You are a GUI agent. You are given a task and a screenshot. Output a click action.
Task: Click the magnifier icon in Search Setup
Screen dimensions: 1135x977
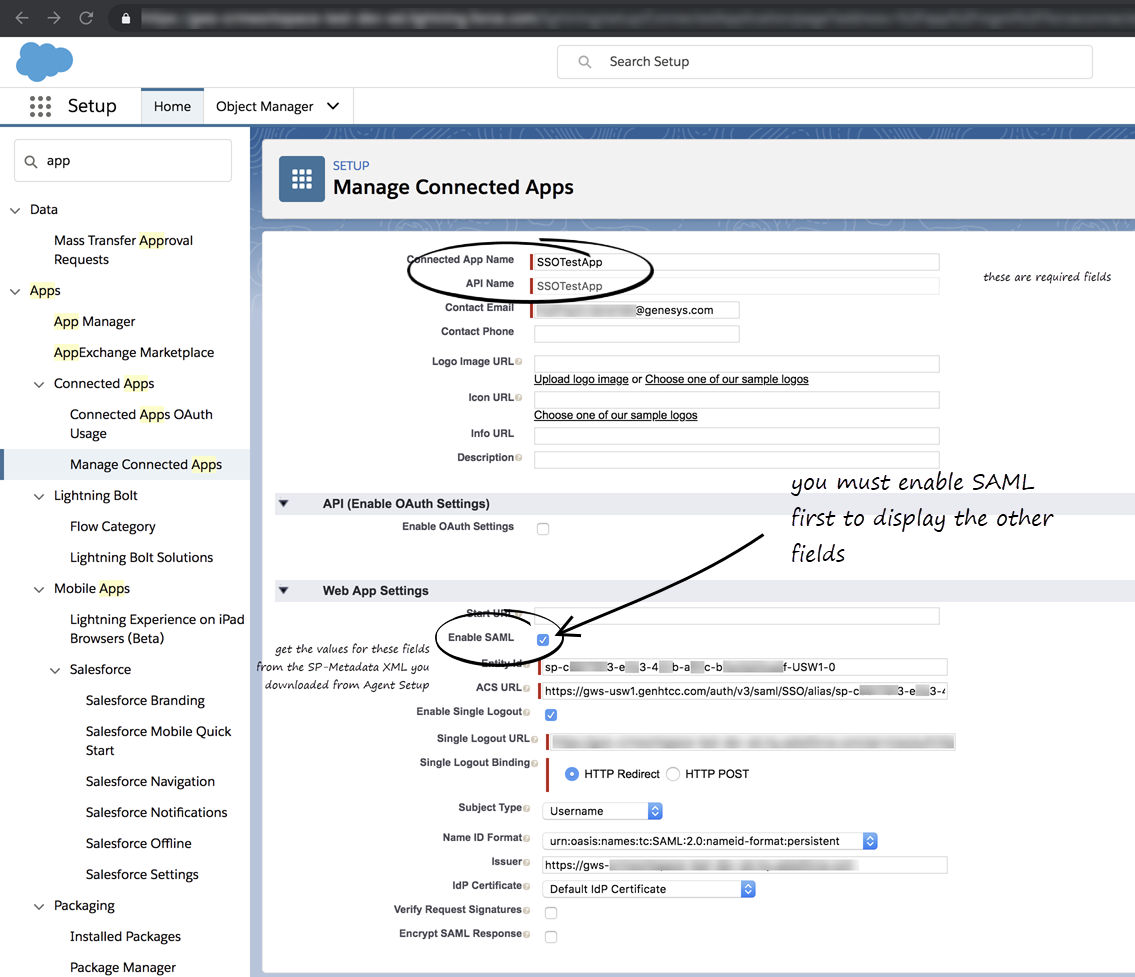(585, 62)
